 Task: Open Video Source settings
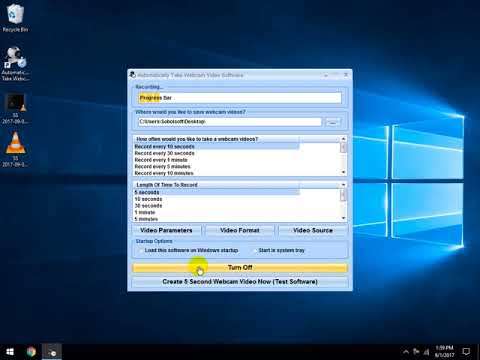pyautogui.click(x=313, y=230)
